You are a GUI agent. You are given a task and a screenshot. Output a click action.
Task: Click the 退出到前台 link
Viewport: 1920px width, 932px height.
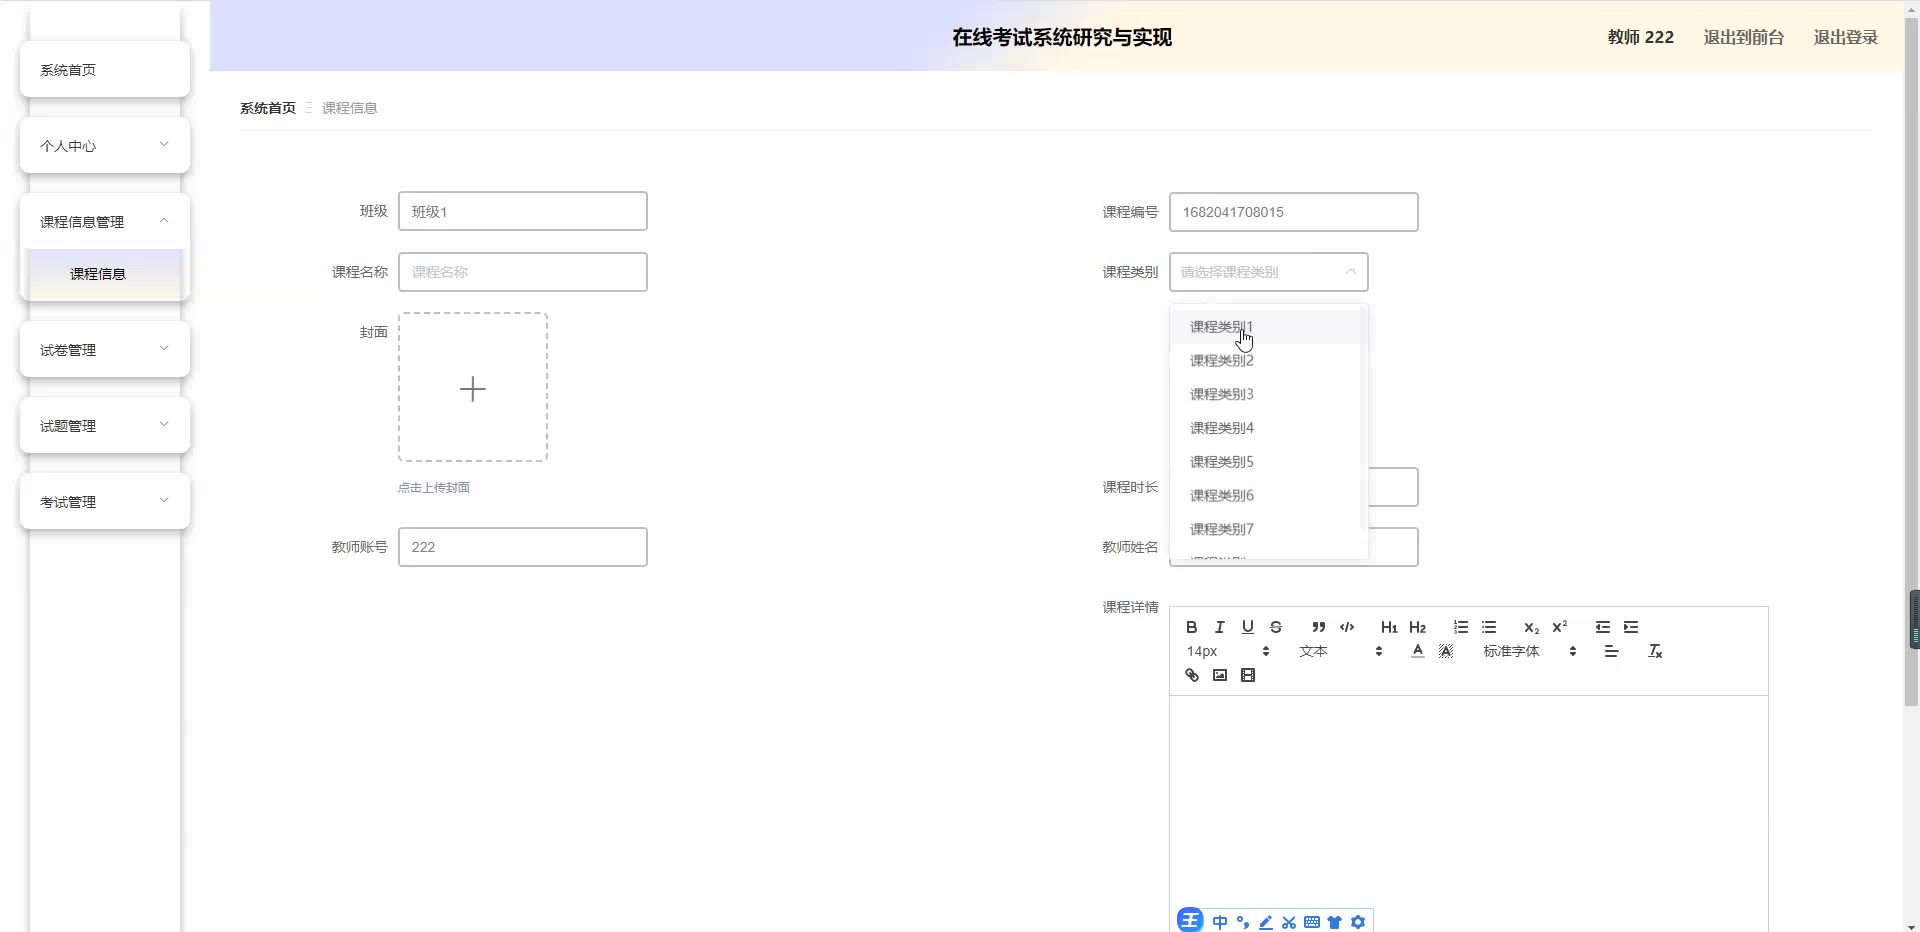pyautogui.click(x=1743, y=37)
